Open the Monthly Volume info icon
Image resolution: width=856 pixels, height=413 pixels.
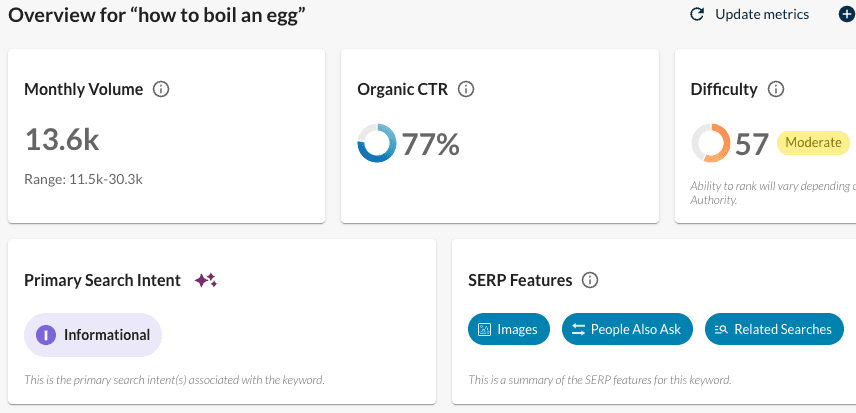[x=161, y=89]
